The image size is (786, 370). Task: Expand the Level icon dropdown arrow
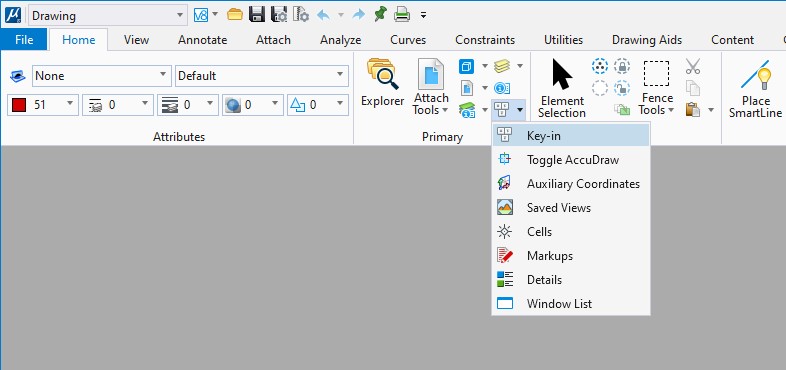[x=520, y=66]
